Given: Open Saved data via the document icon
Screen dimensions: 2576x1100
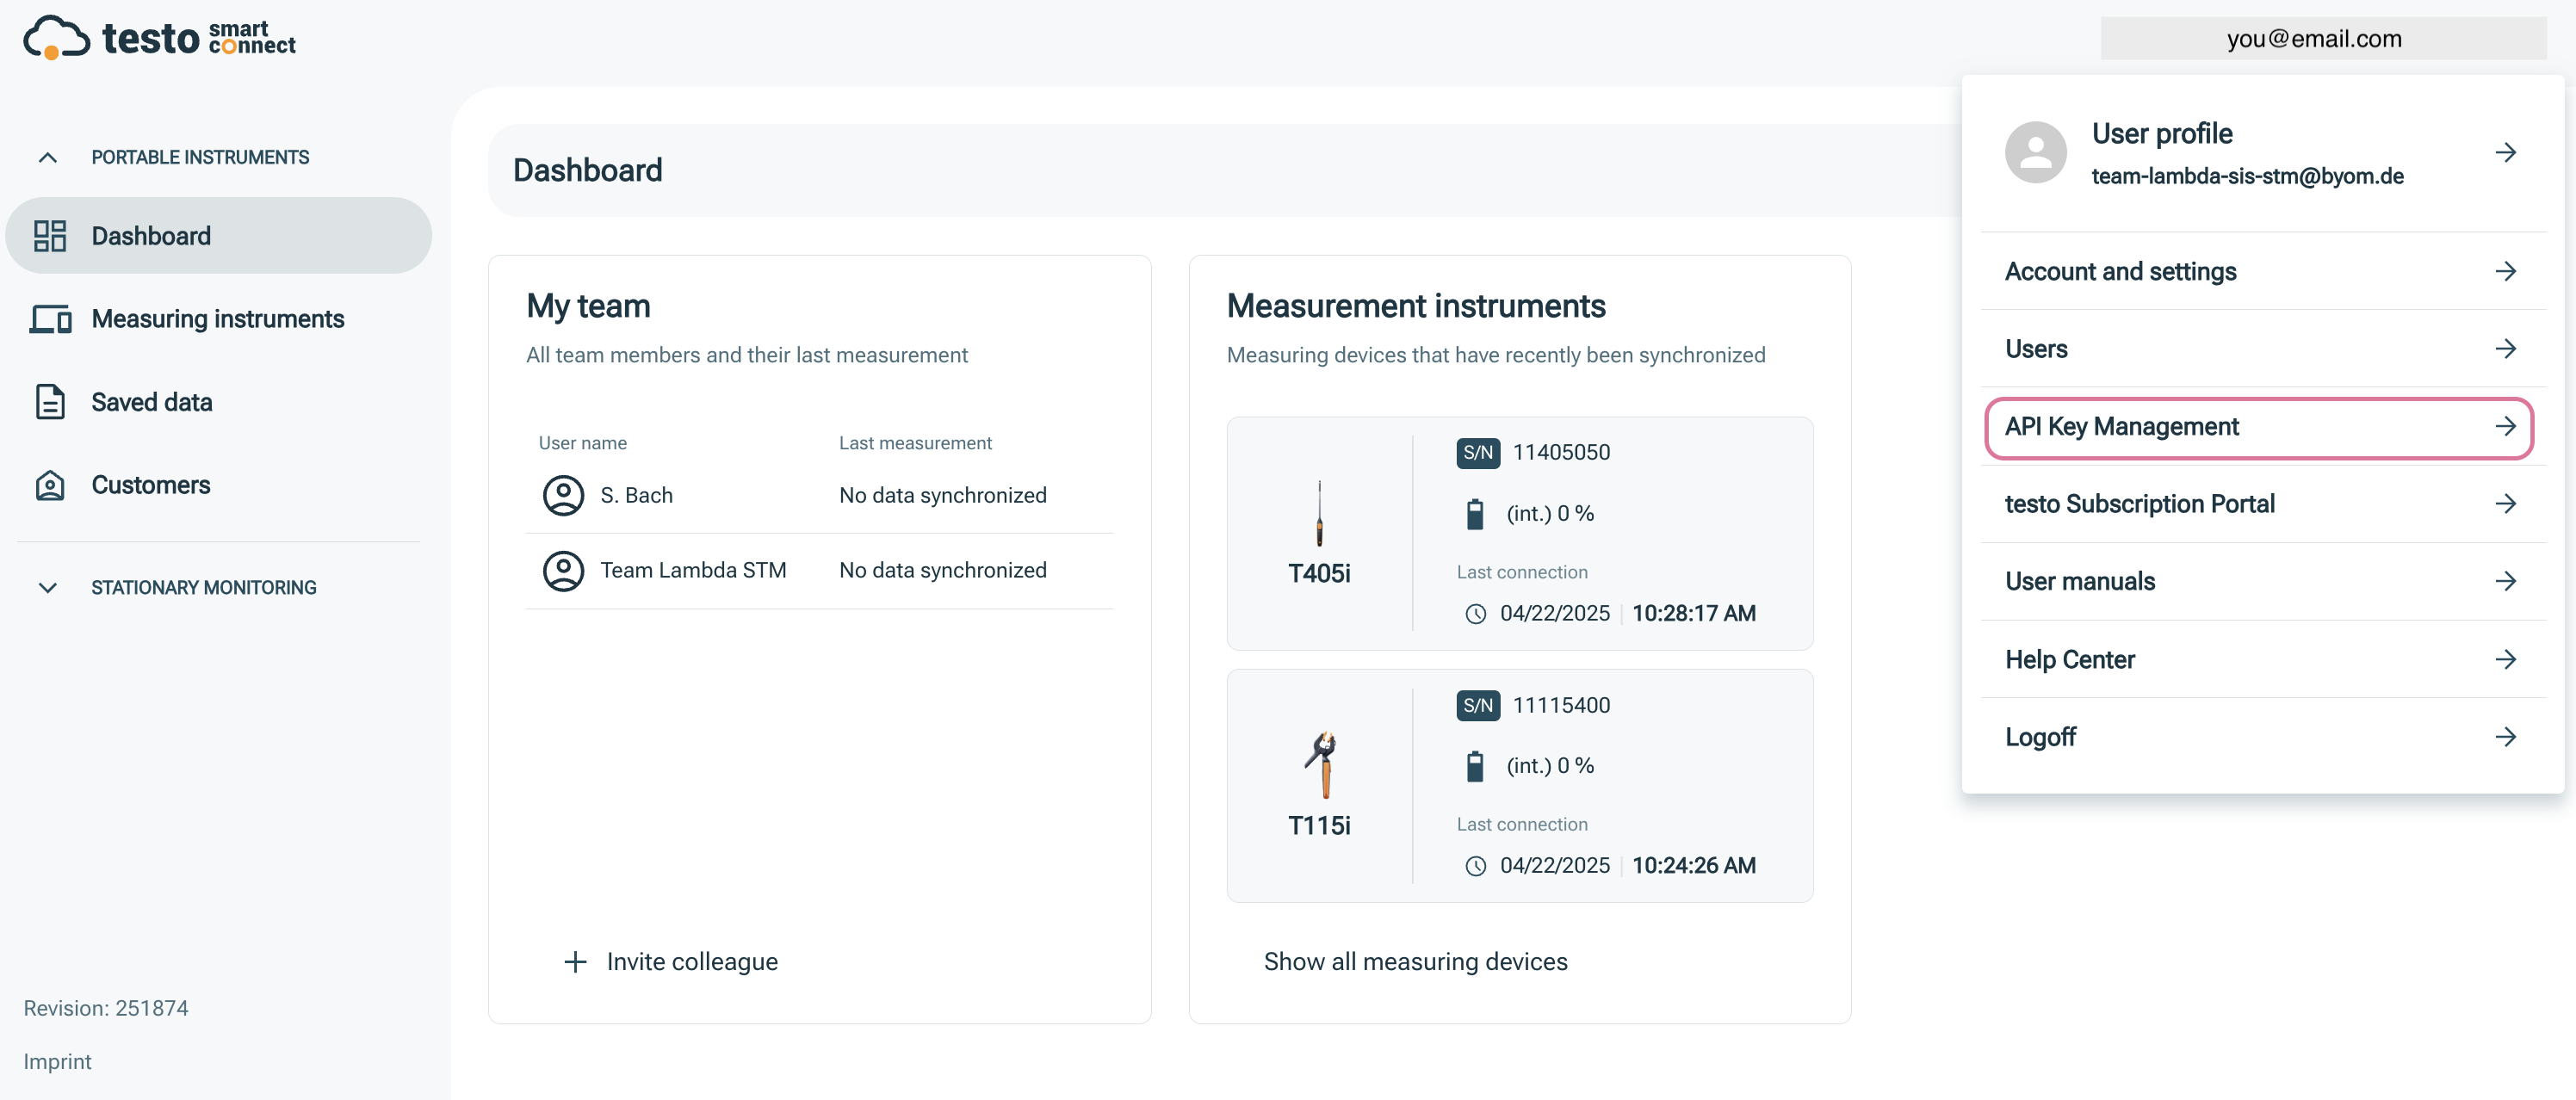Looking at the screenshot, I should pyautogui.click(x=51, y=402).
